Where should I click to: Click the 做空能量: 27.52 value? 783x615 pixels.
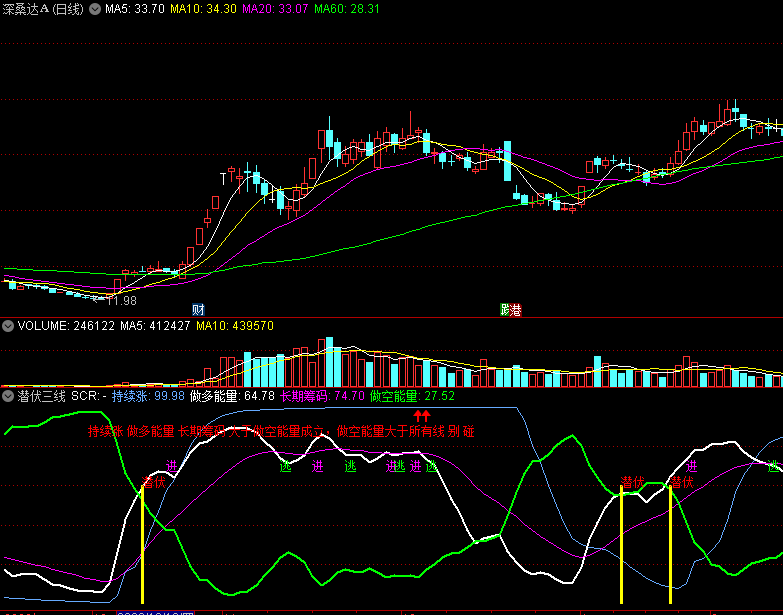tap(412, 396)
